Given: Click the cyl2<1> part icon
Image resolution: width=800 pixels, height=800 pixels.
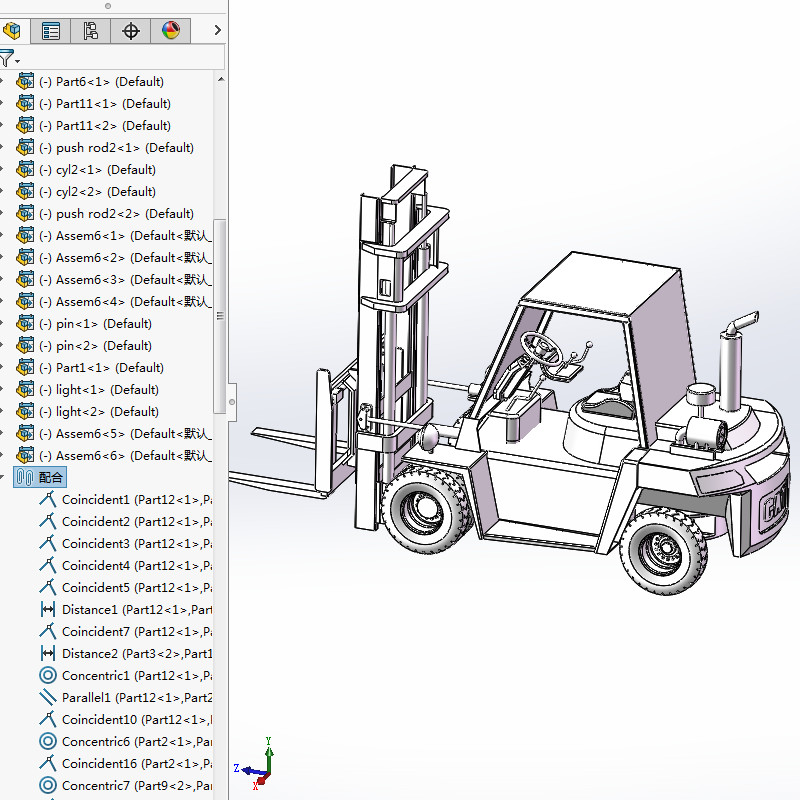Looking at the screenshot, I should (25, 169).
